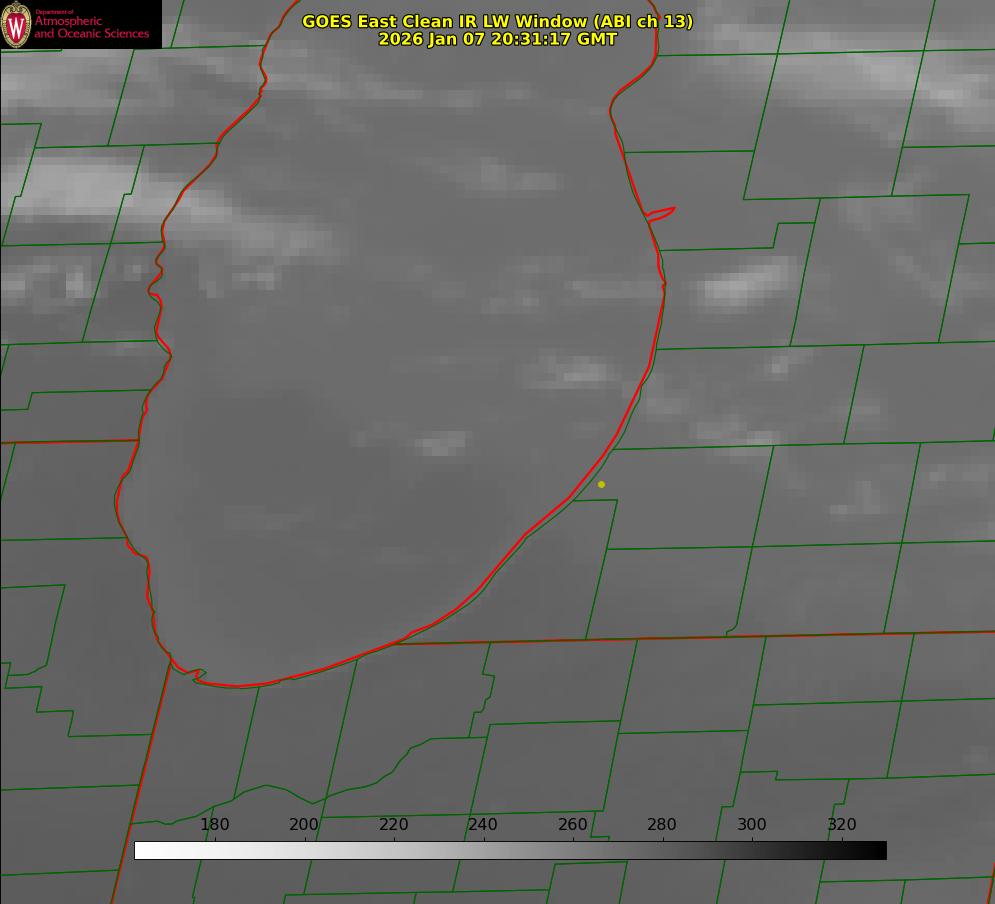
Task: Pick the 240 value on the colorbar
Action: [x=483, y=824]
